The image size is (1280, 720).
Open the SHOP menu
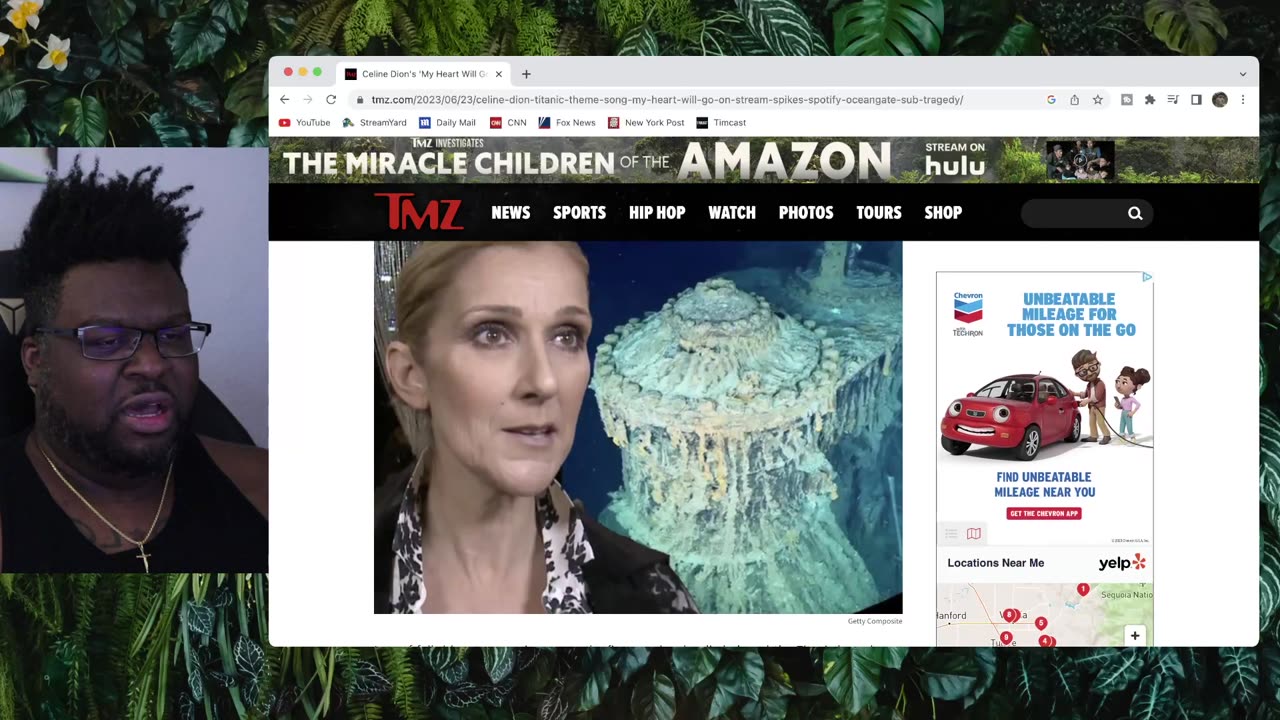coord(943,213)
